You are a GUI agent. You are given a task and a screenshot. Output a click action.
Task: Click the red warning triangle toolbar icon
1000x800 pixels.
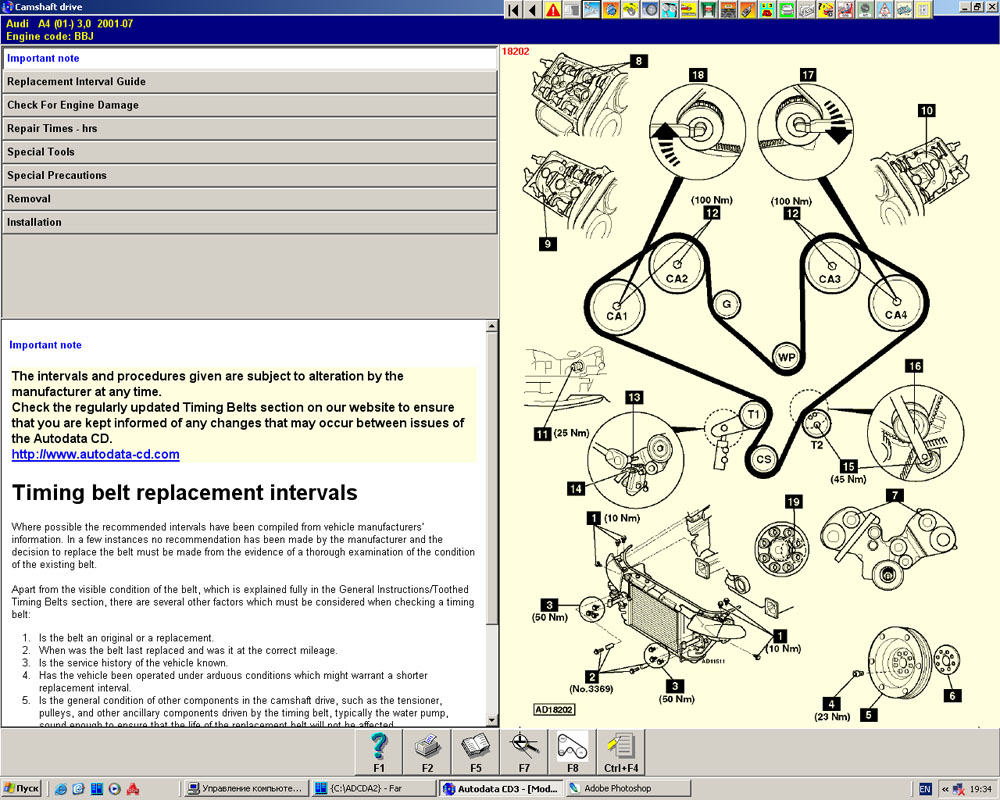(x=552, y=10)
